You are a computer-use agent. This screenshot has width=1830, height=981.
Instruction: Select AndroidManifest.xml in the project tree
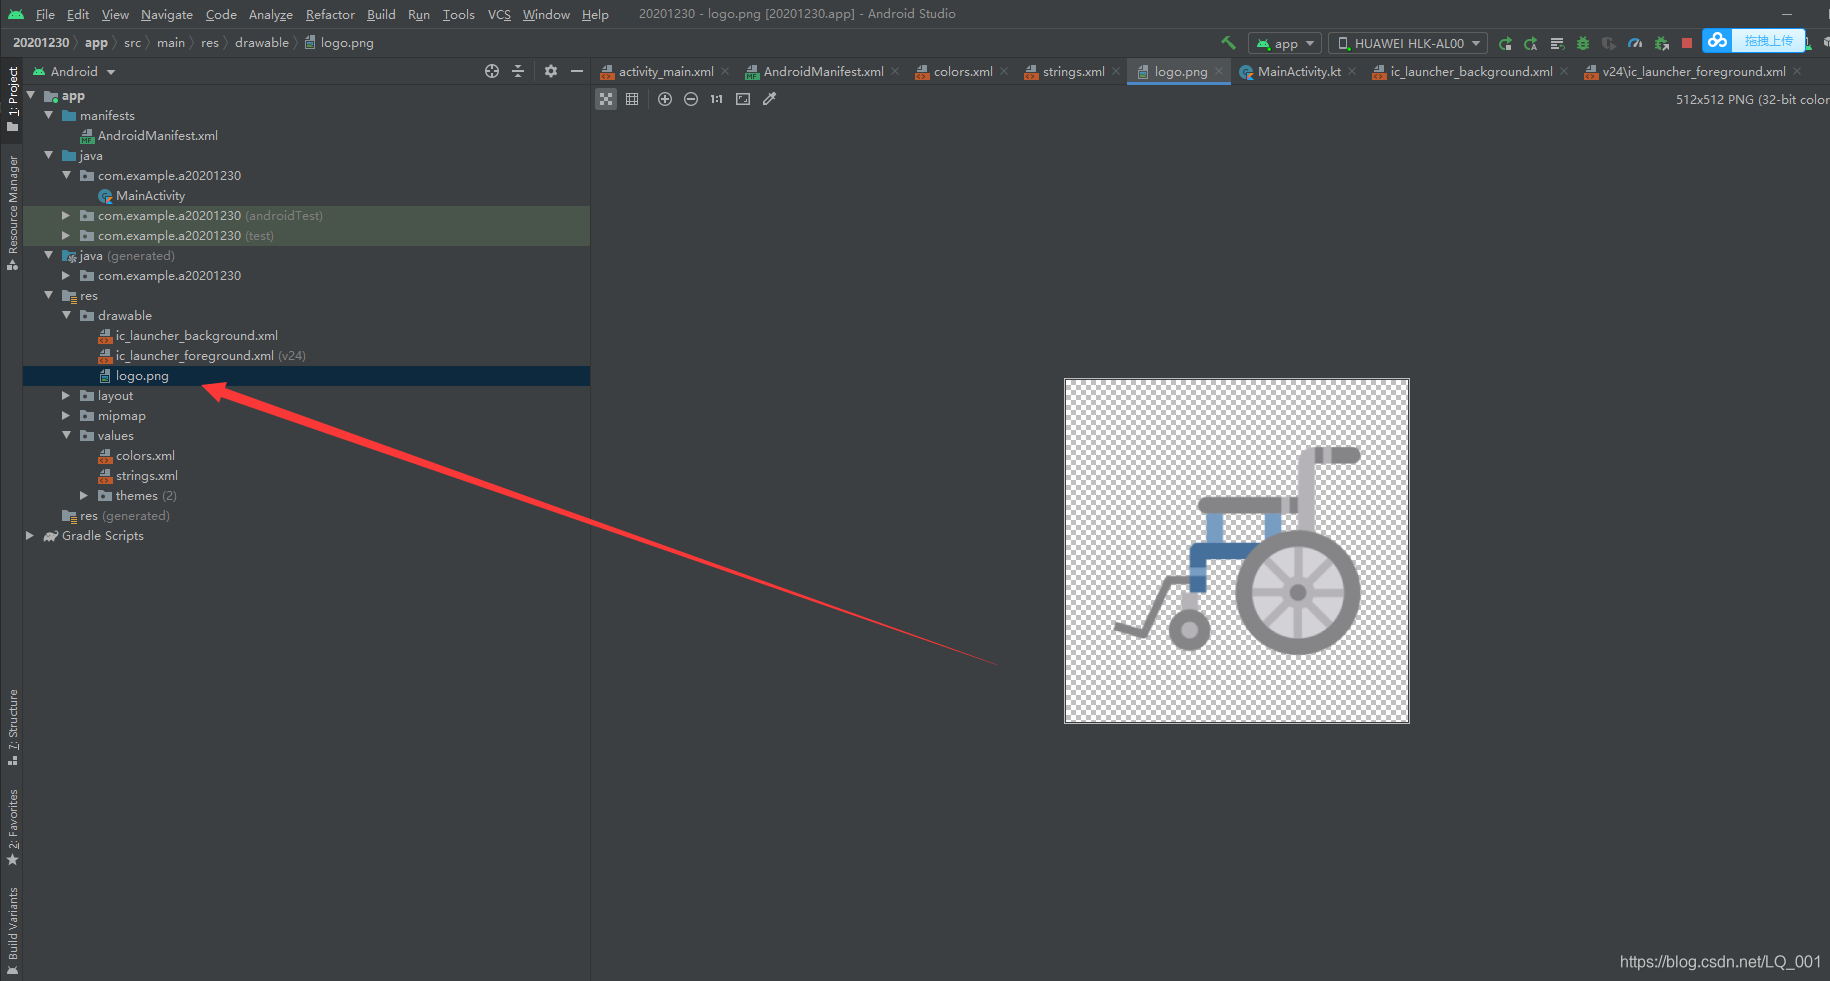[149, 136]
